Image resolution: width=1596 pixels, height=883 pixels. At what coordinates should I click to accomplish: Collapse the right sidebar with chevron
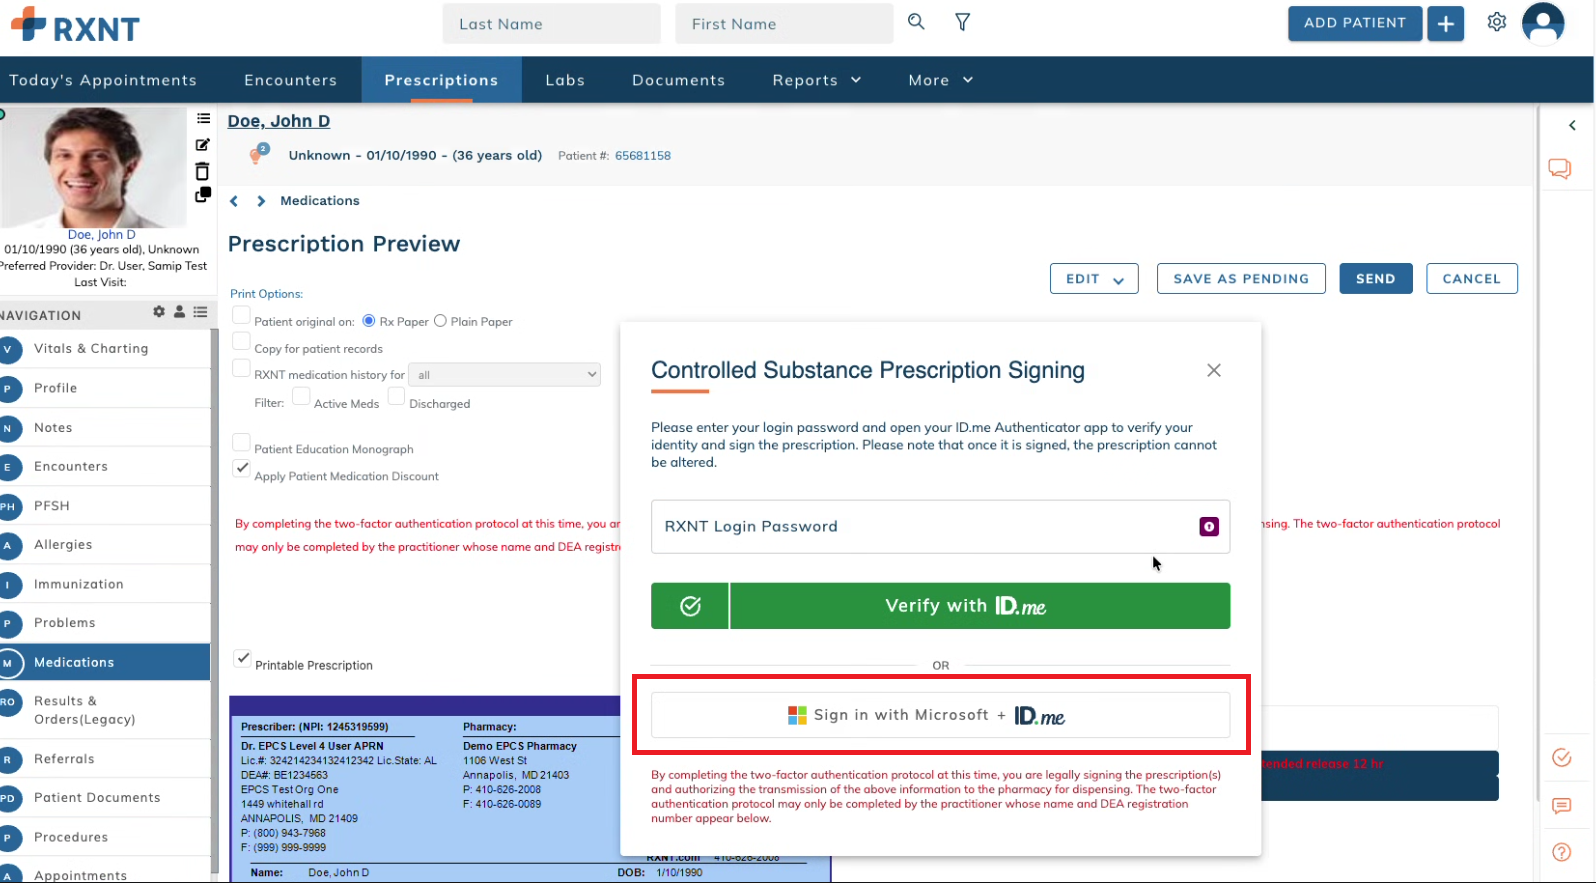click(x=1572, y=125)
